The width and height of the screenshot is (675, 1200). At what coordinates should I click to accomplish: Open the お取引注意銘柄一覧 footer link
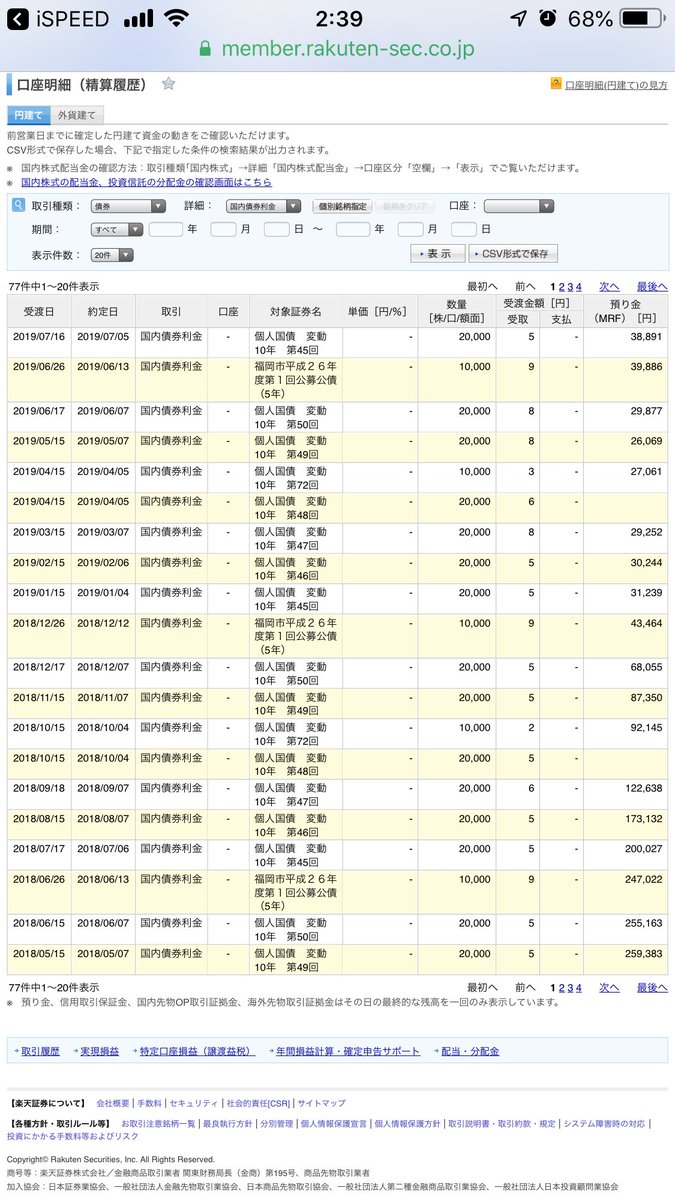point(159,1123)
